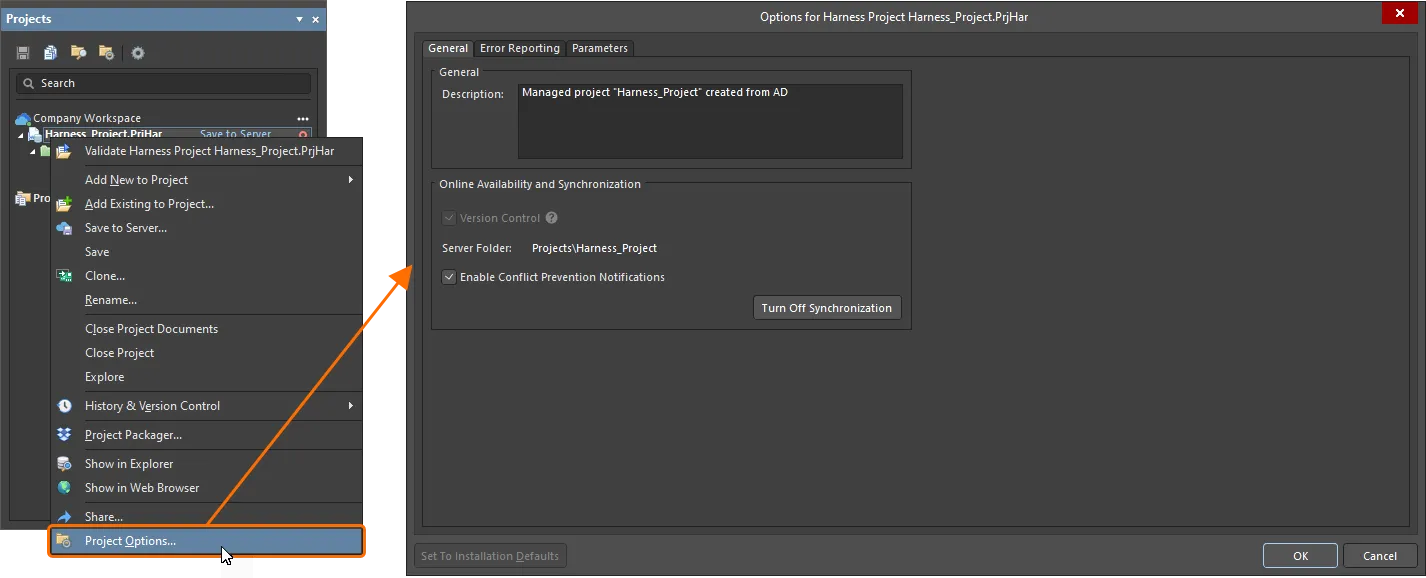Switch to the General tab
Image resolution: width=1426 pixels, height=578 pixels.
pyautogui.click(x=448, y=48)
